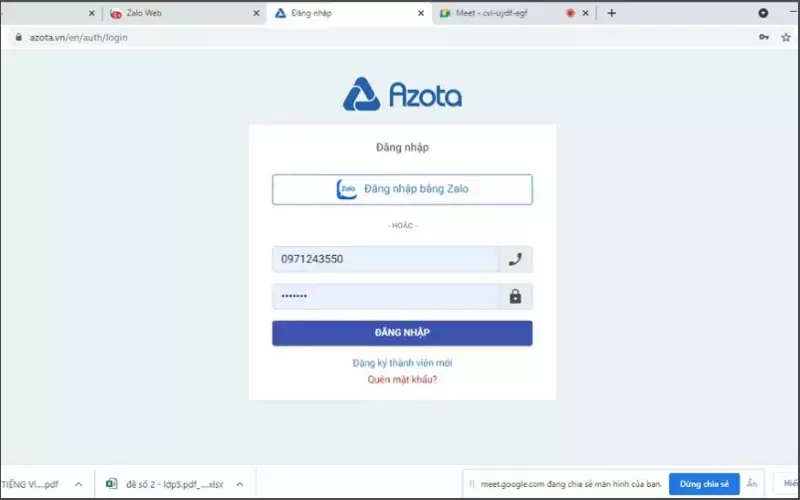Click the '- HOẶC -' separator text

(x=402, y=226)
